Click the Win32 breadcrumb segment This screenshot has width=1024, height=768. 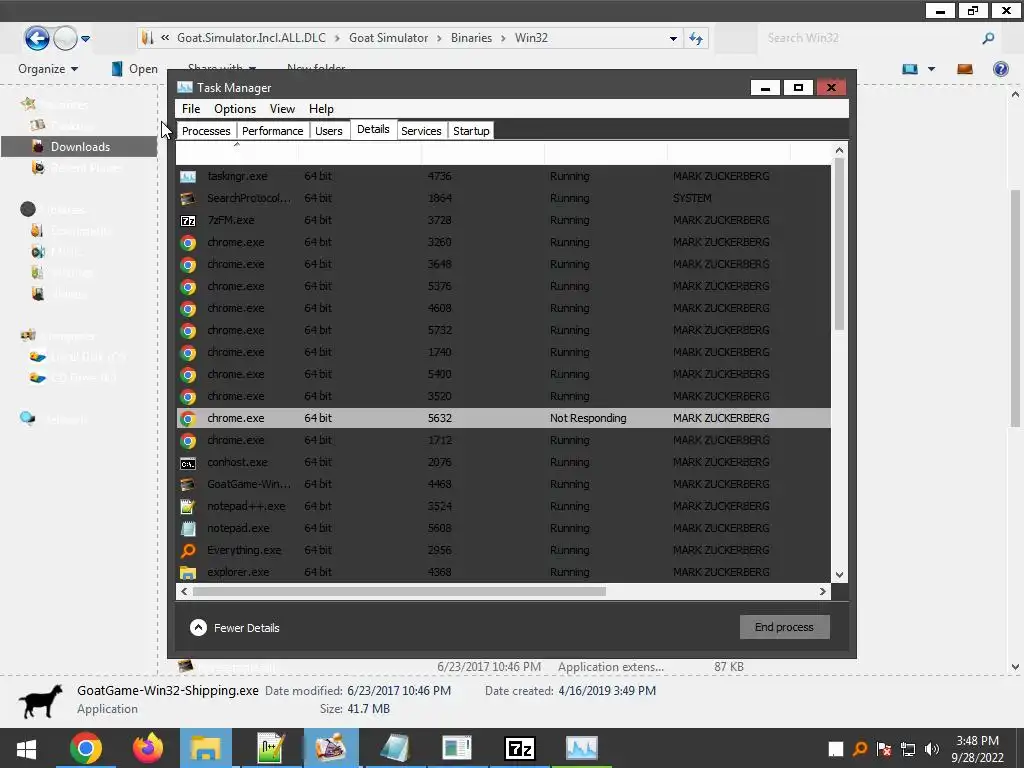pos(531,38)
